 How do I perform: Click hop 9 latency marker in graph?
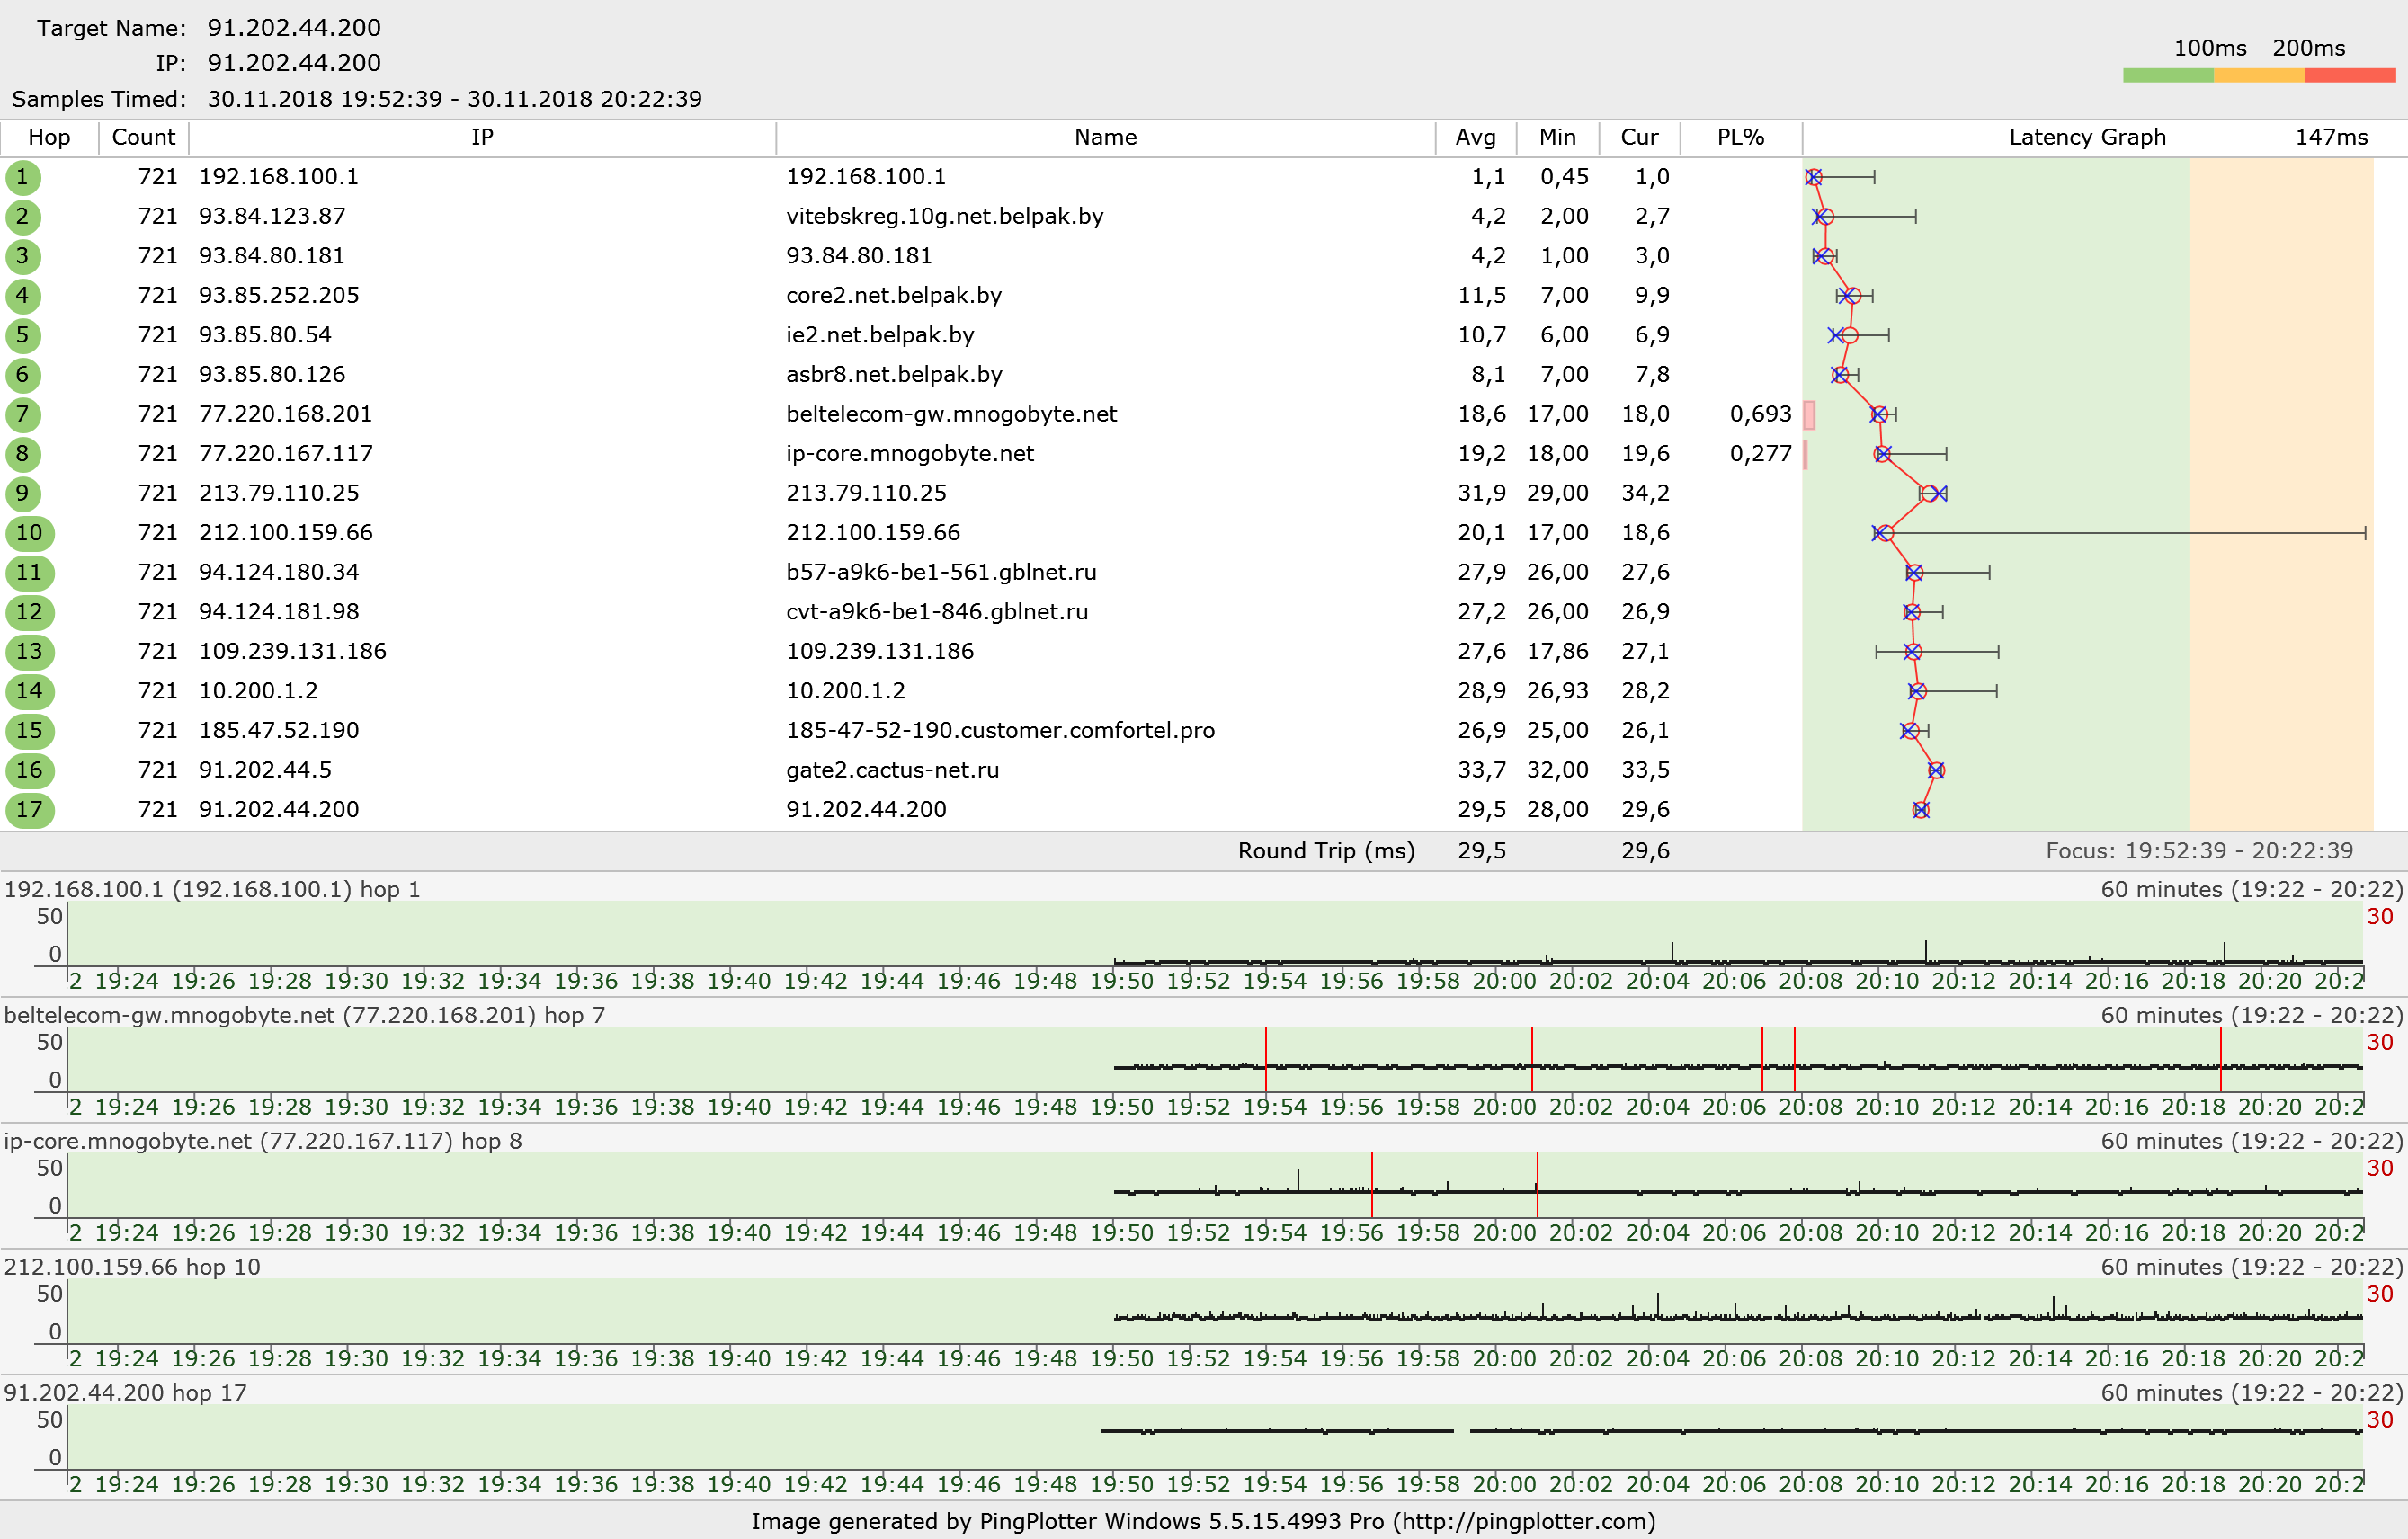[x=1932, y=493]
